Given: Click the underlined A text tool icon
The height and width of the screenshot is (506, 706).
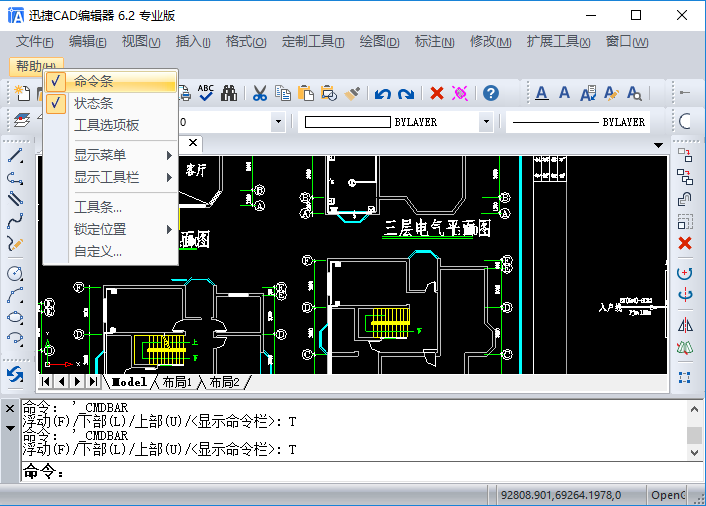Looking at the screenshot, I should (x=542, y=93).
